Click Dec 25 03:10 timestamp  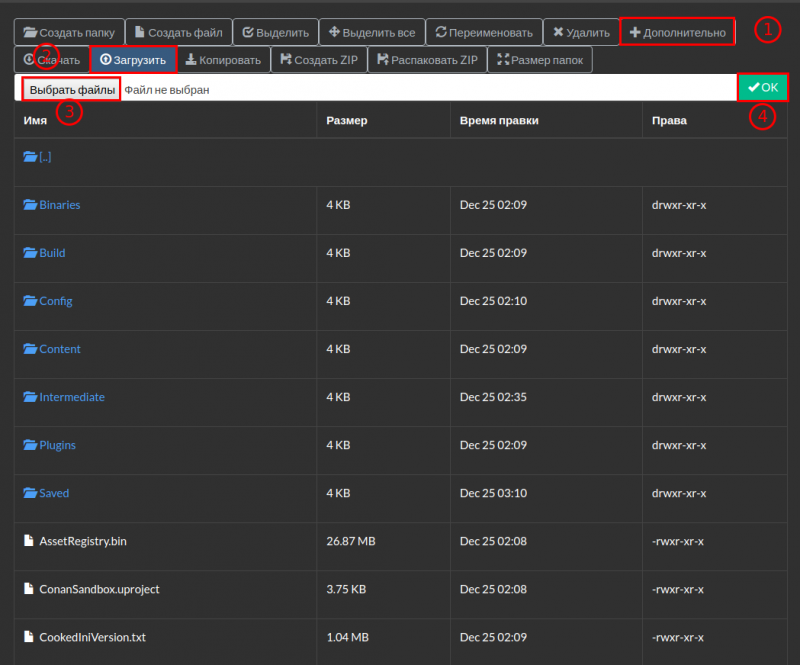[493, 493]
